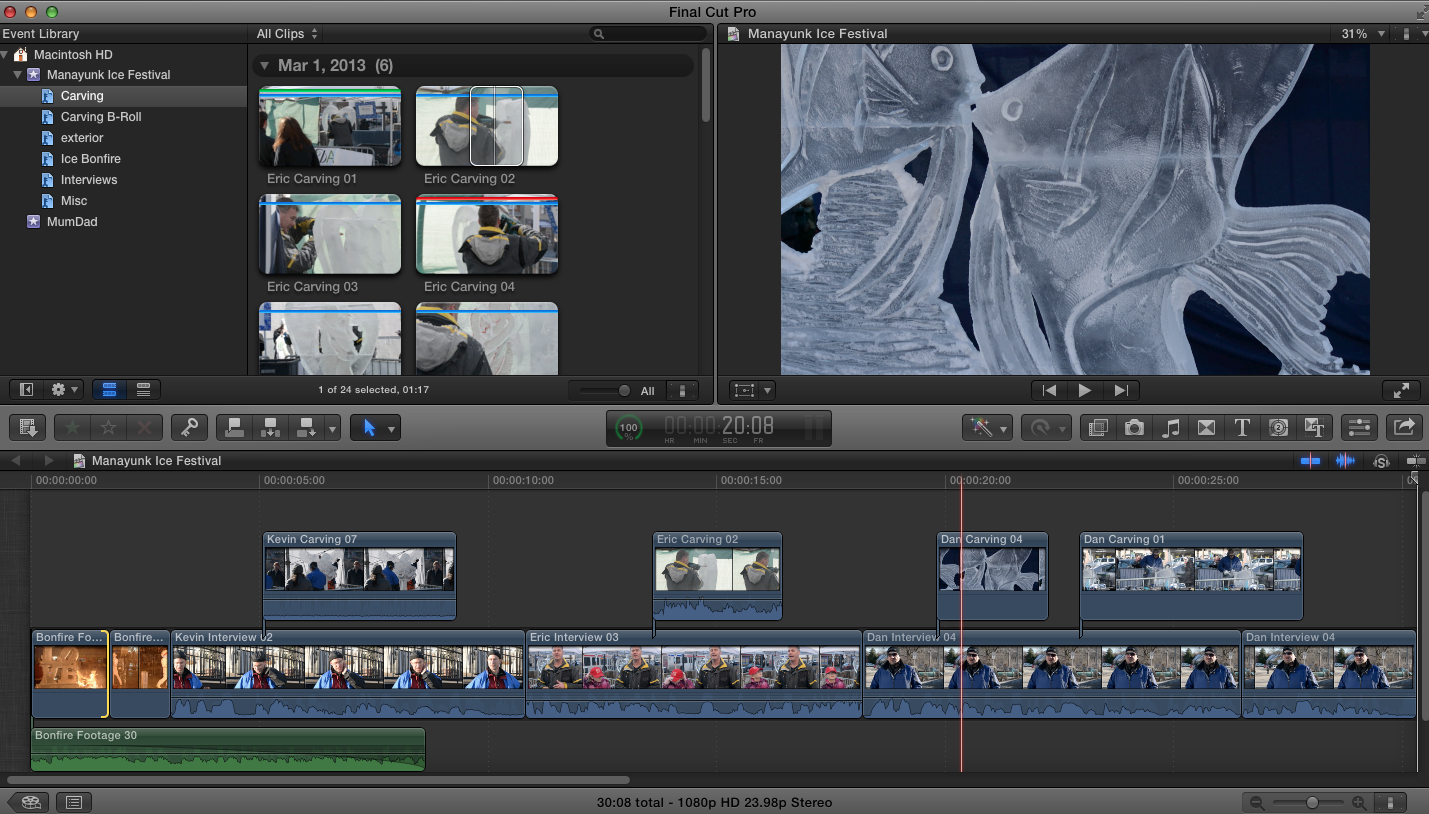The width and height of the screenshot is (1429, 814).
Task: Open timeline clip appearance switch
Action: 1390,802
